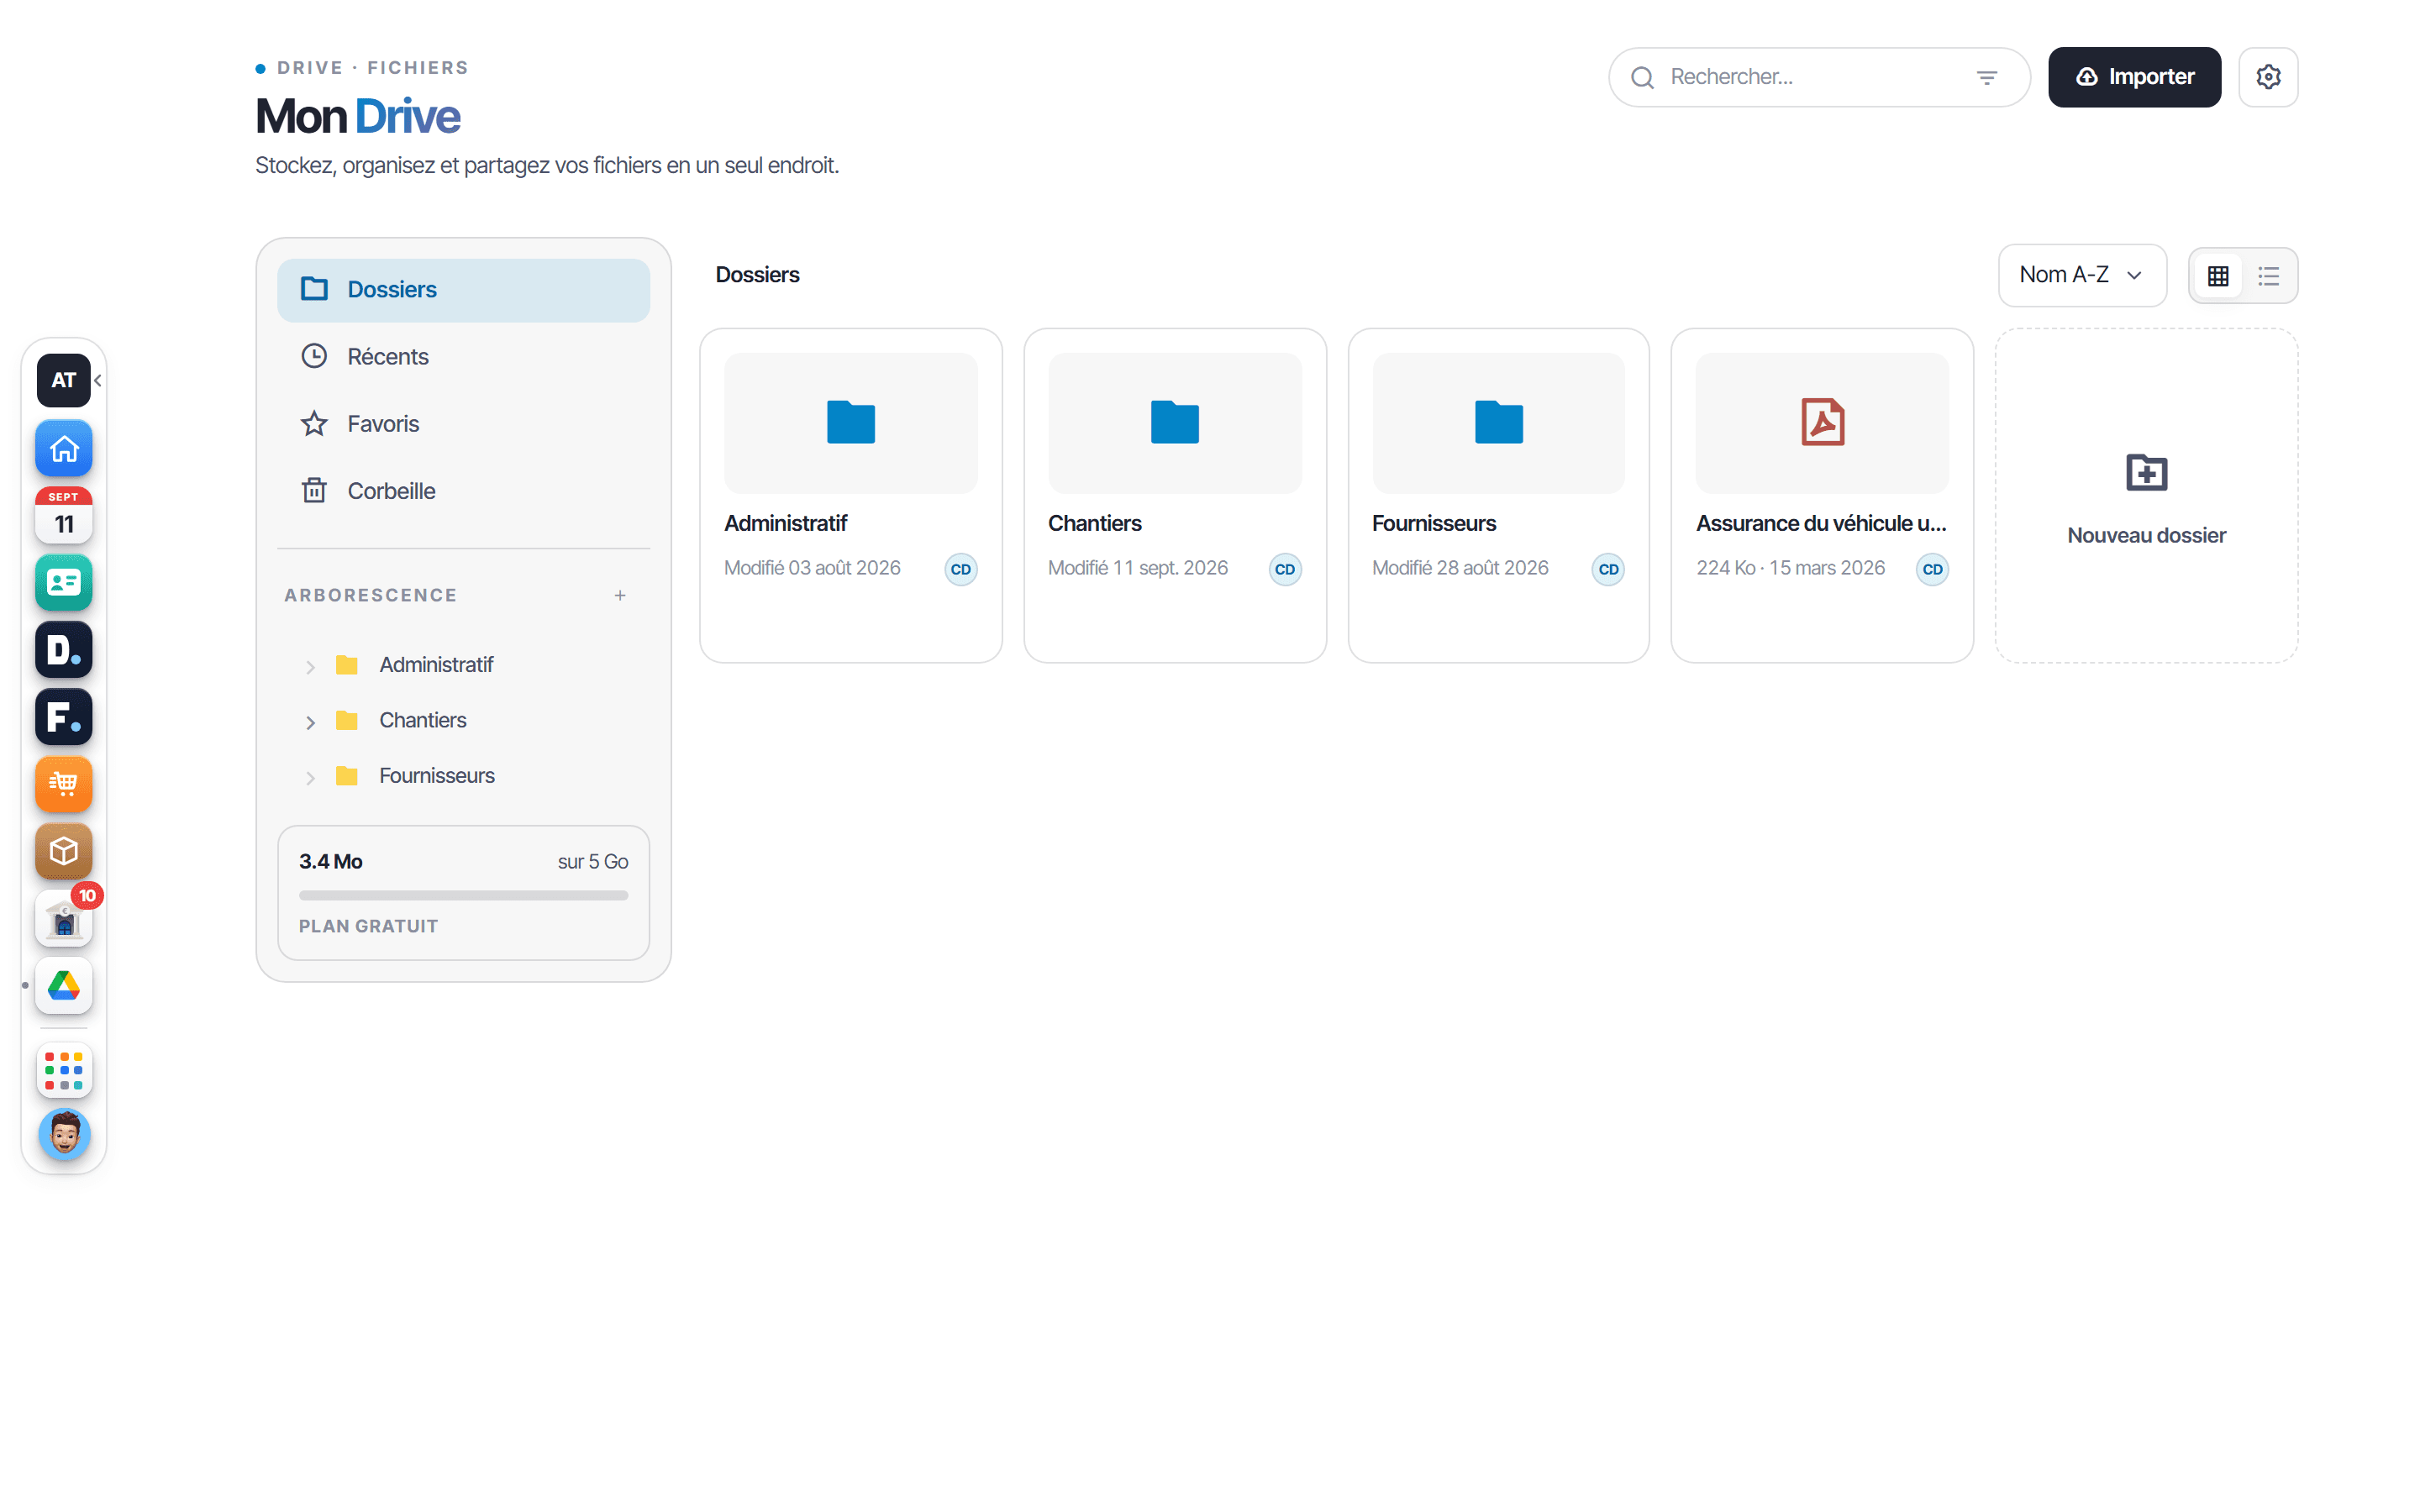This screenshot has width=2420, height=1512.
Task: Open Récents in the sidebar
Action: [x=463, y=357]
